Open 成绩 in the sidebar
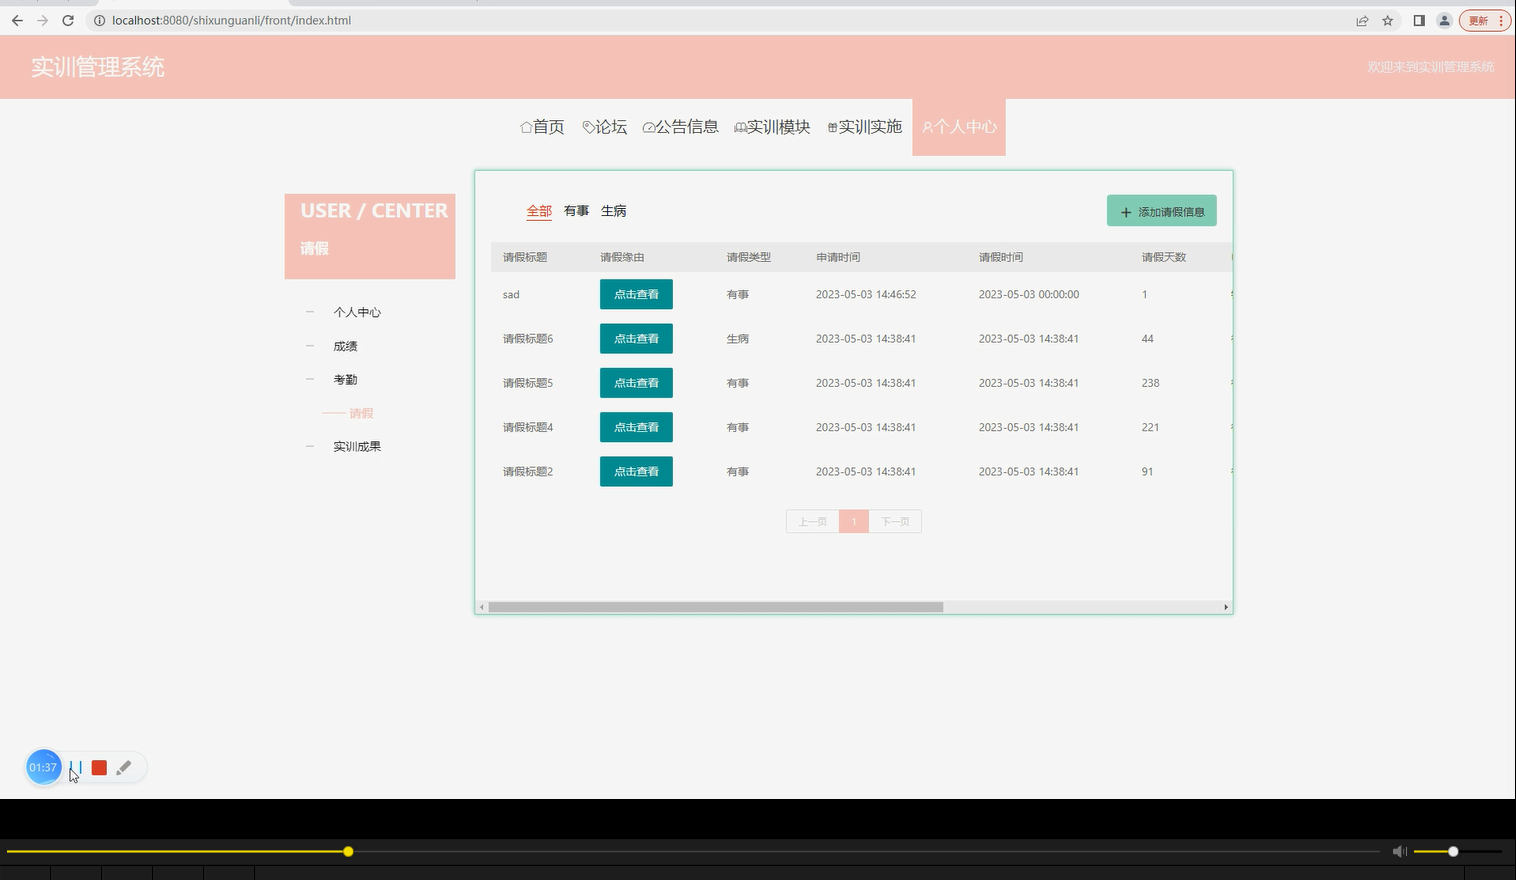The image size is (1516, 880). (345, 346)
